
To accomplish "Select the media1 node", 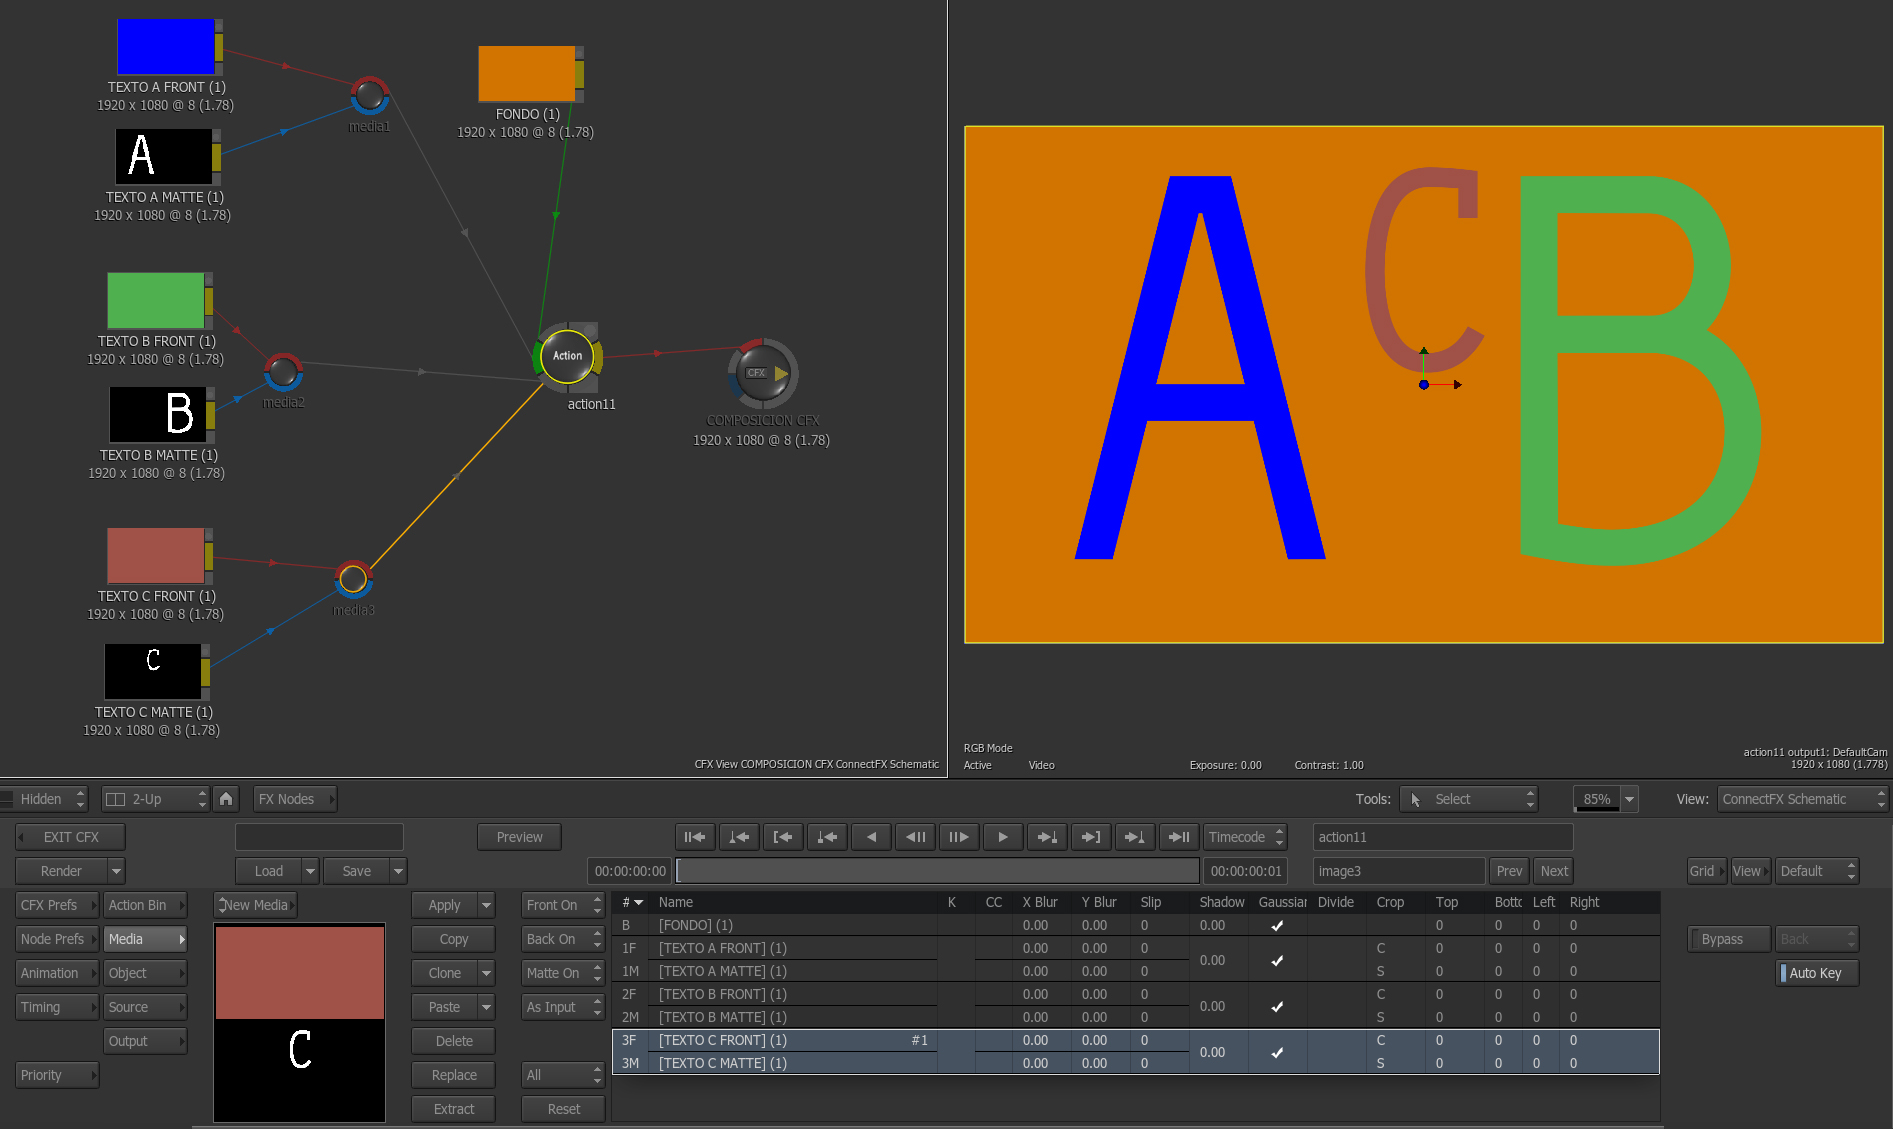I will [x=369, y=97].
